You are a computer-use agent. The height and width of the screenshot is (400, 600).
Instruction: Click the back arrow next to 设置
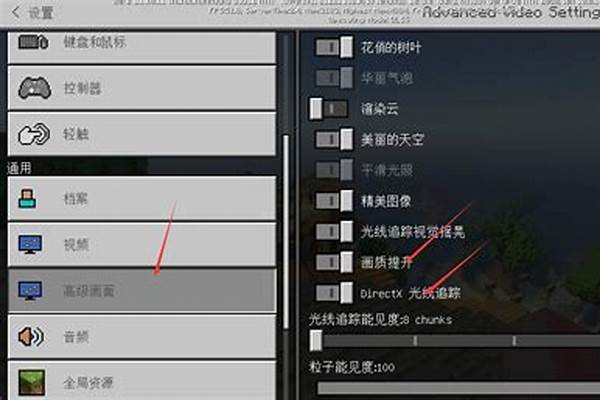[15, 12]
